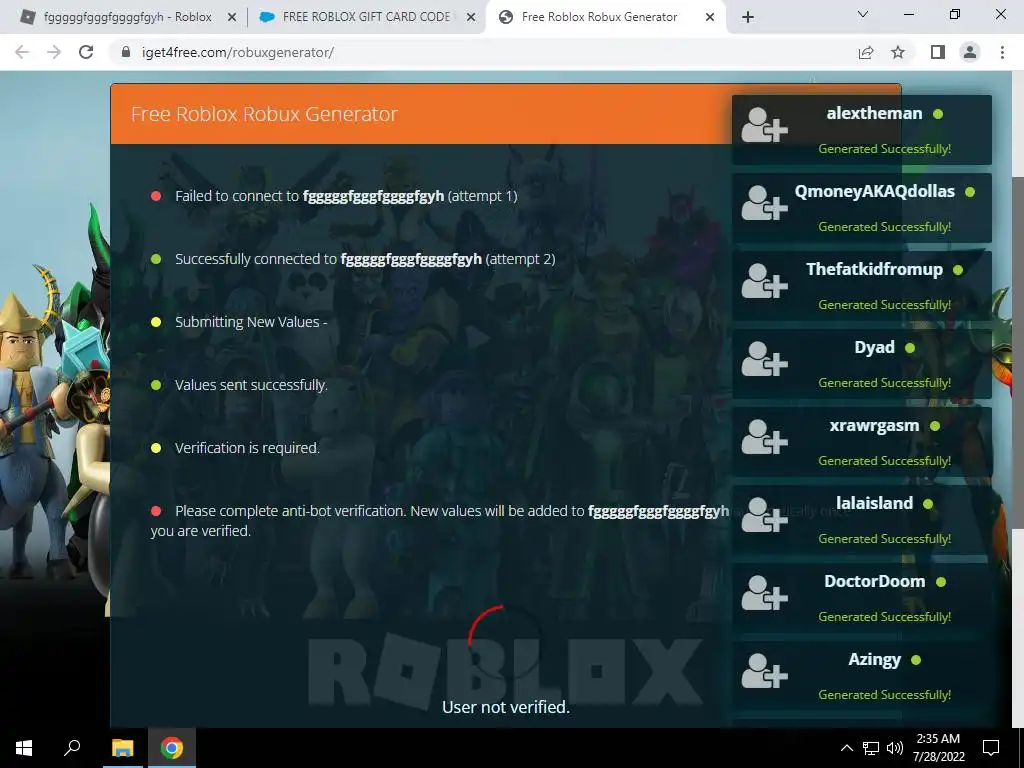Click the add-user icon beside Thefatkidfromup

point(764,281)
